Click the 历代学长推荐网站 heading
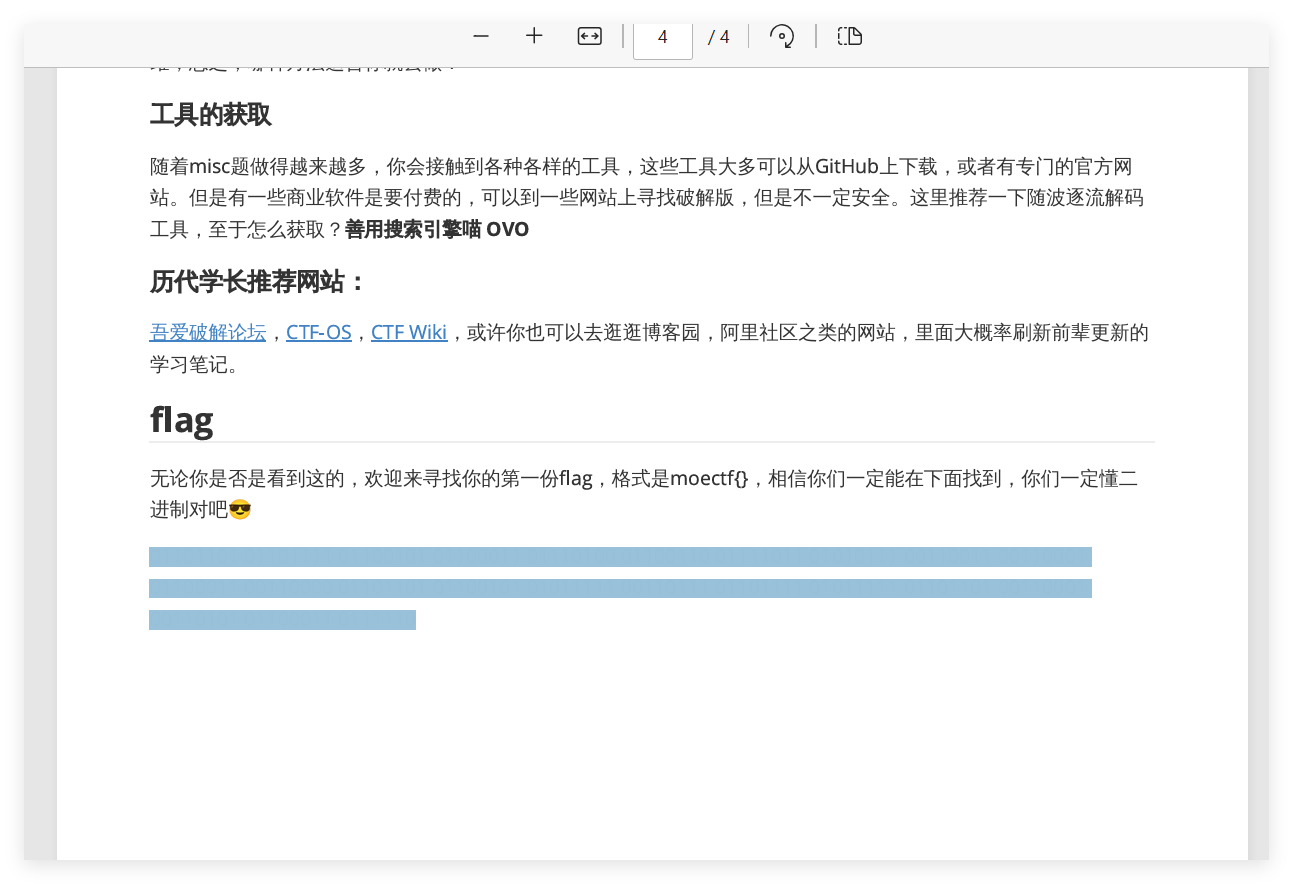Viewport: 1293px width, 884px height. [x=258, y=282]
